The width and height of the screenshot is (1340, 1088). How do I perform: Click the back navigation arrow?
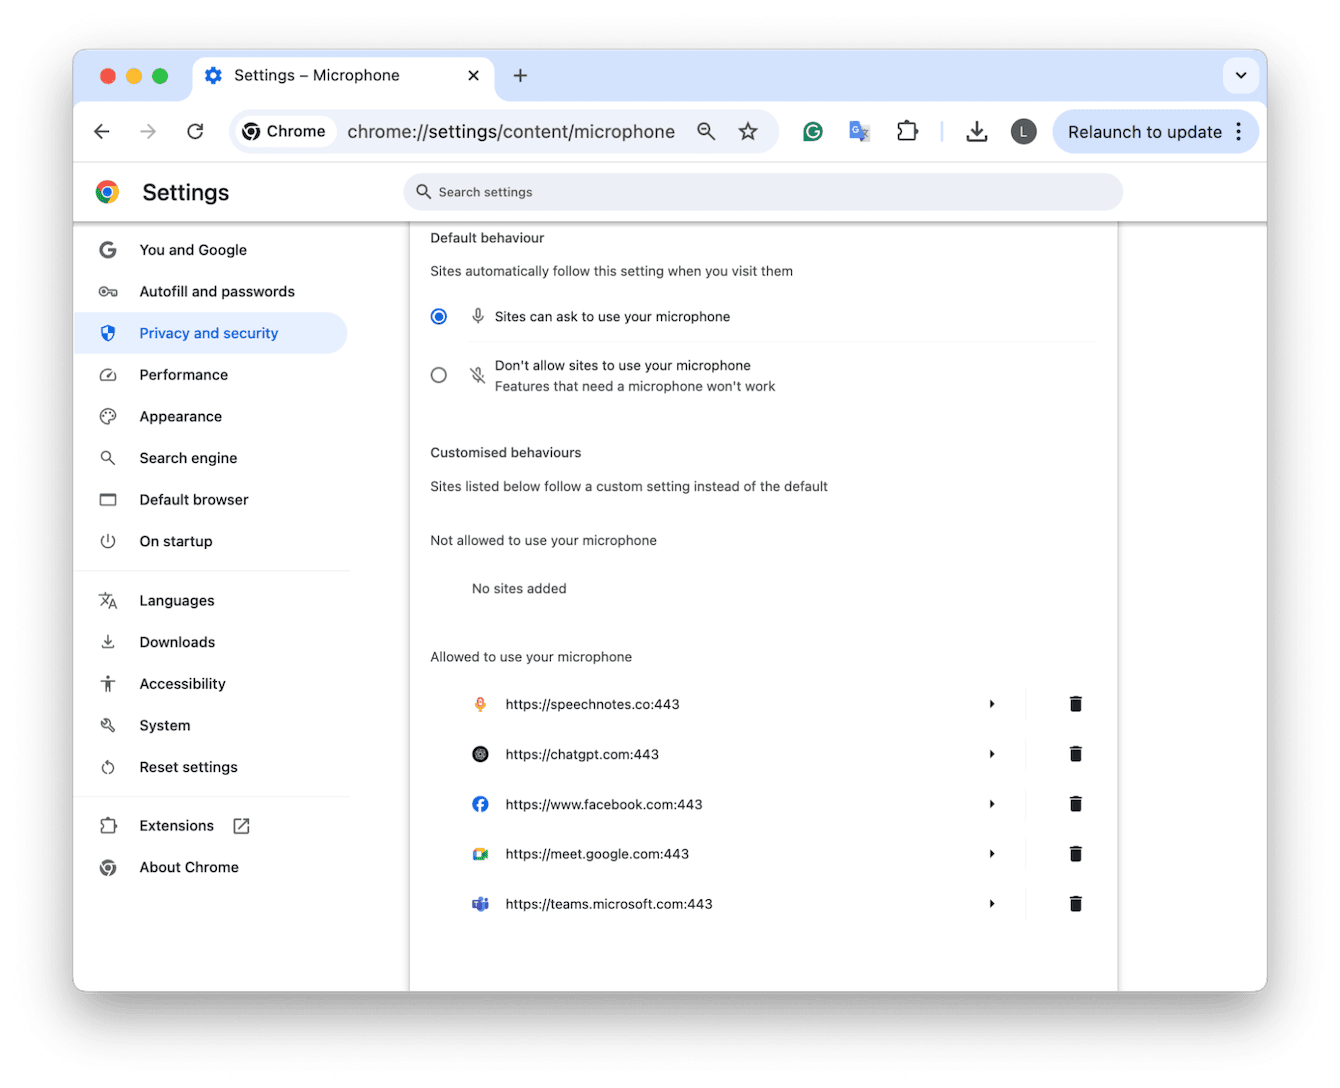pos(101,131)
